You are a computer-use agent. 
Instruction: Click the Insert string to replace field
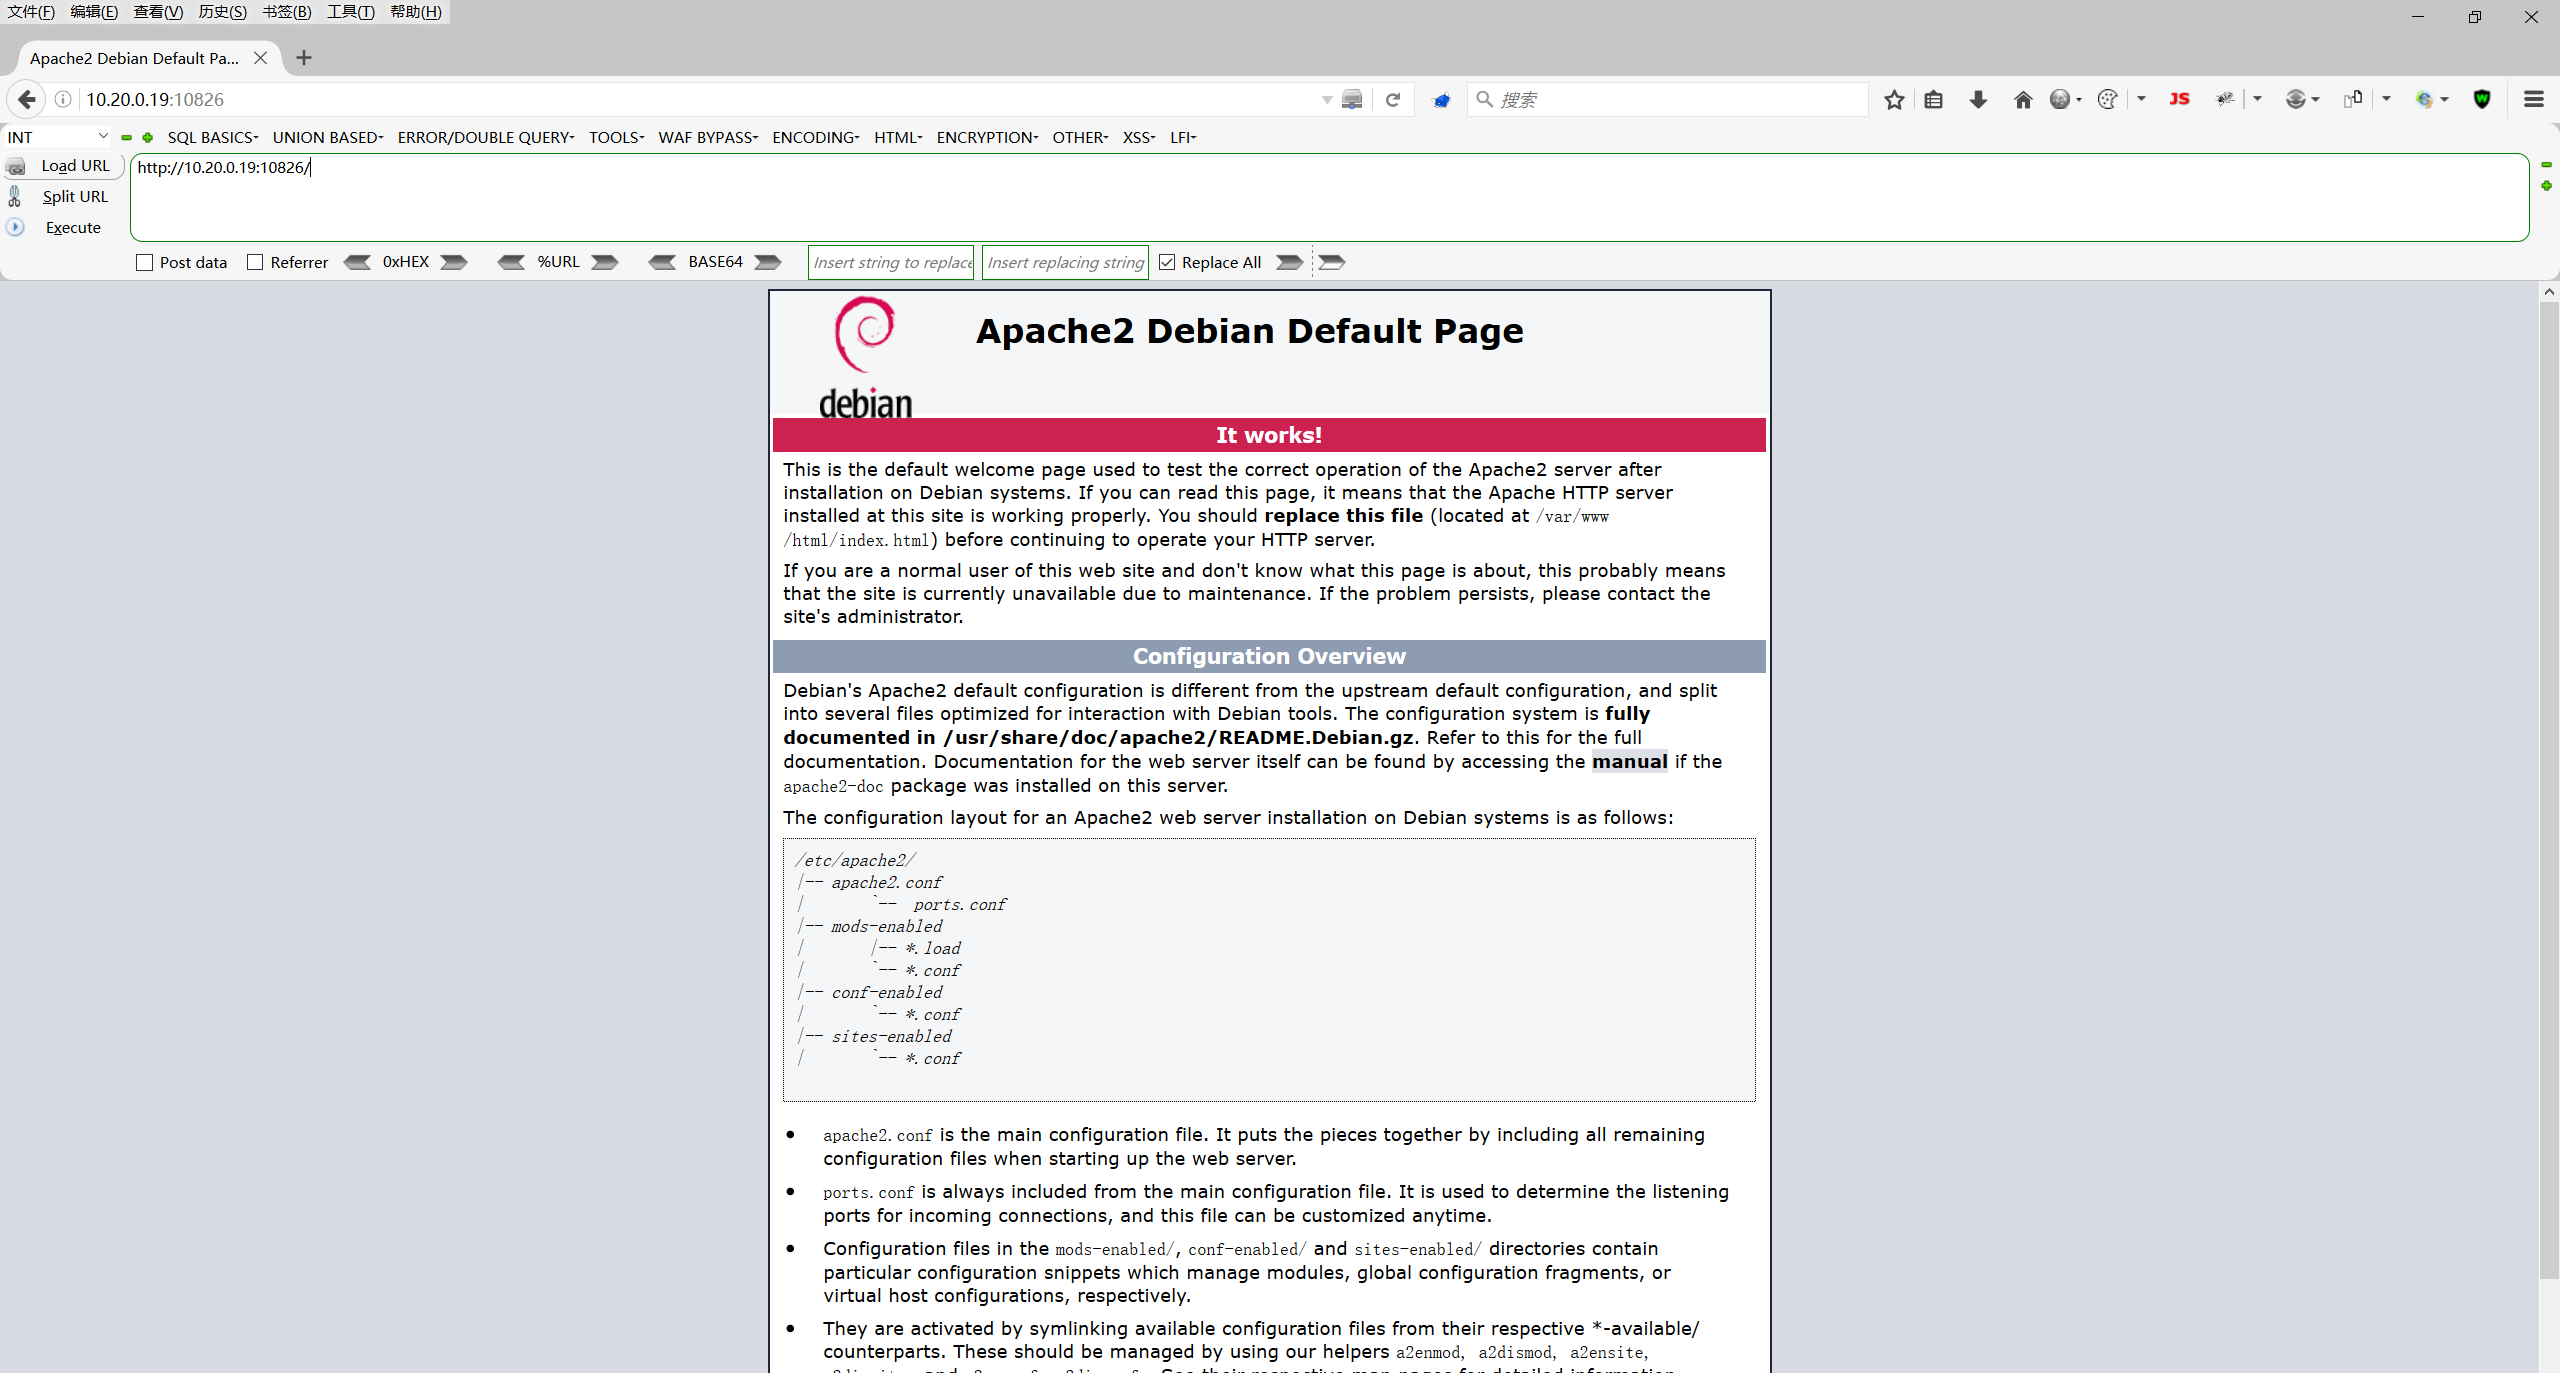pyautogui.click(x=890, y=262)
